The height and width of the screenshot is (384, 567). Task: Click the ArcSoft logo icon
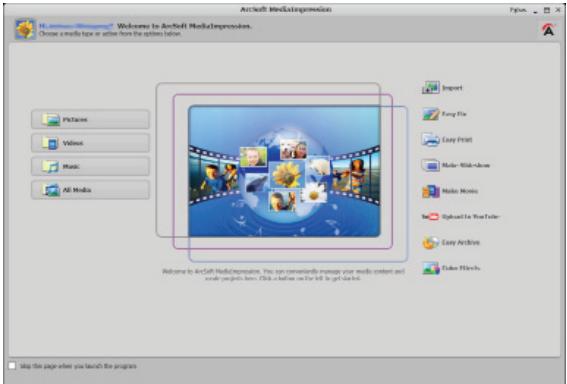click(x=548, y=30)
